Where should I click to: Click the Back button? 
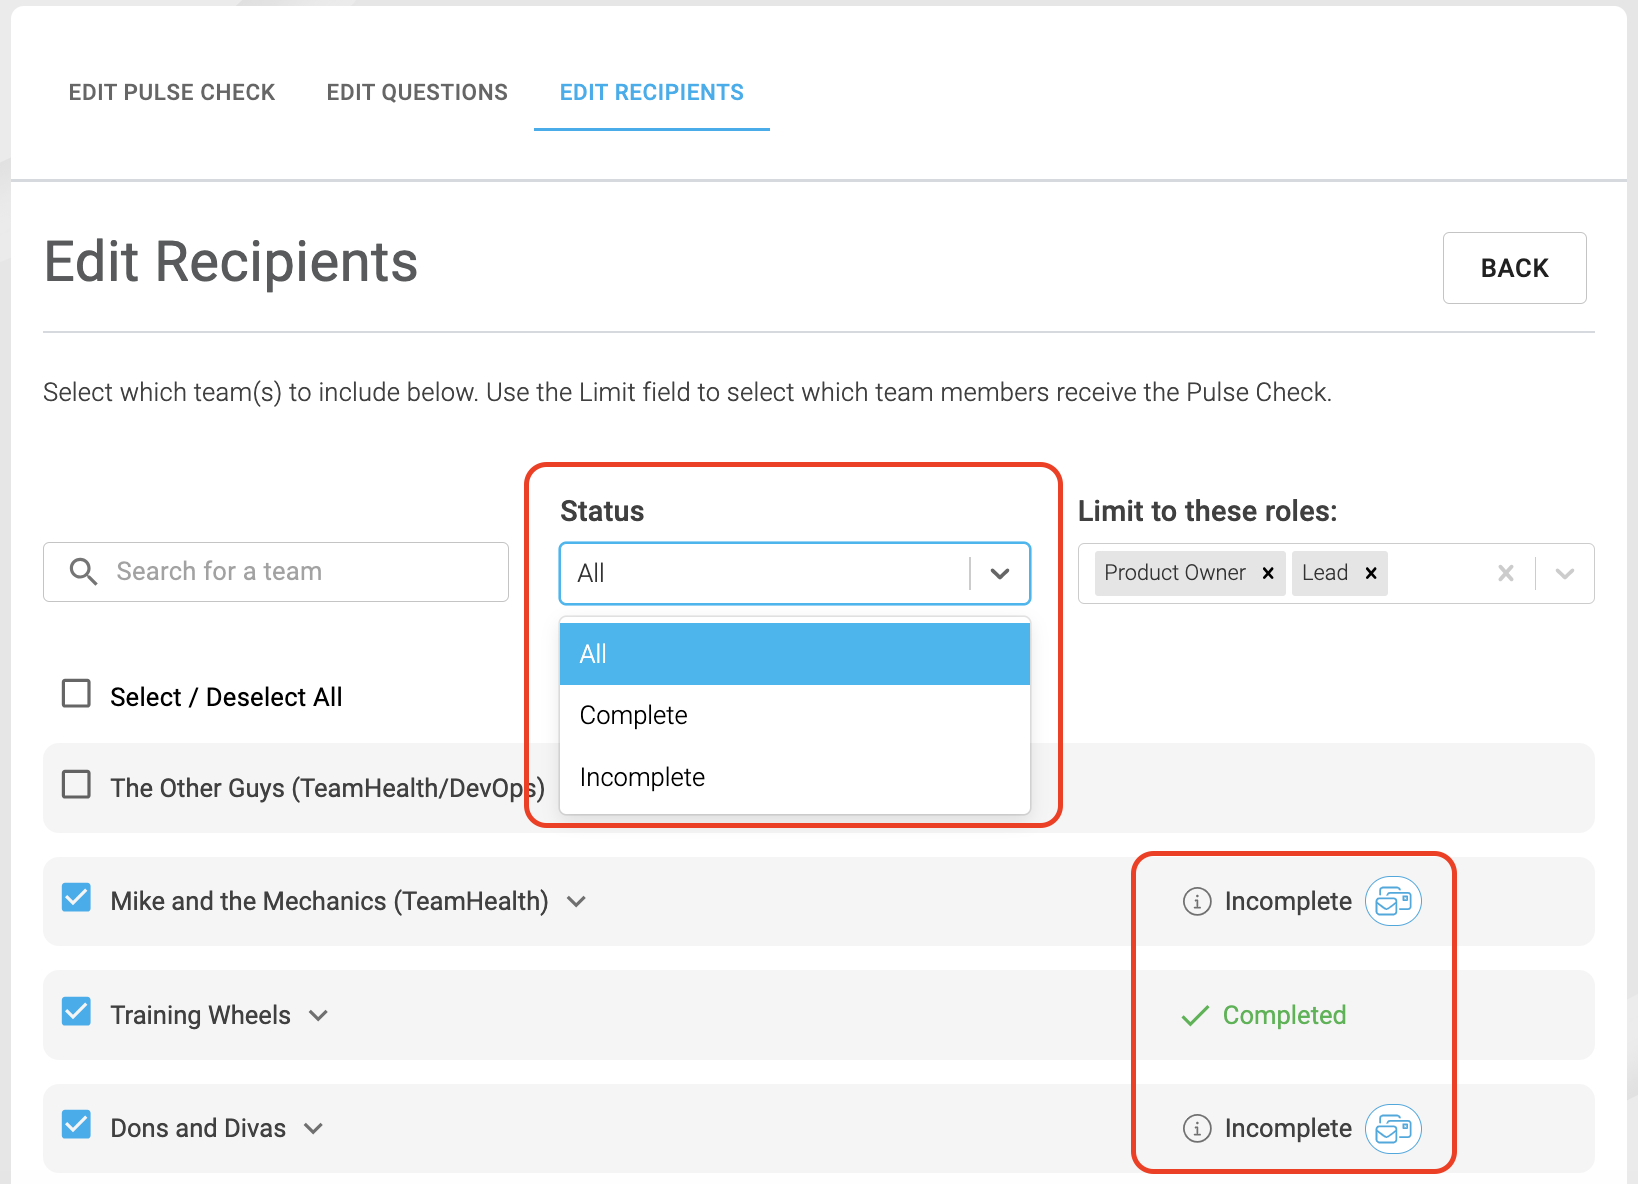coord(1514,268)
